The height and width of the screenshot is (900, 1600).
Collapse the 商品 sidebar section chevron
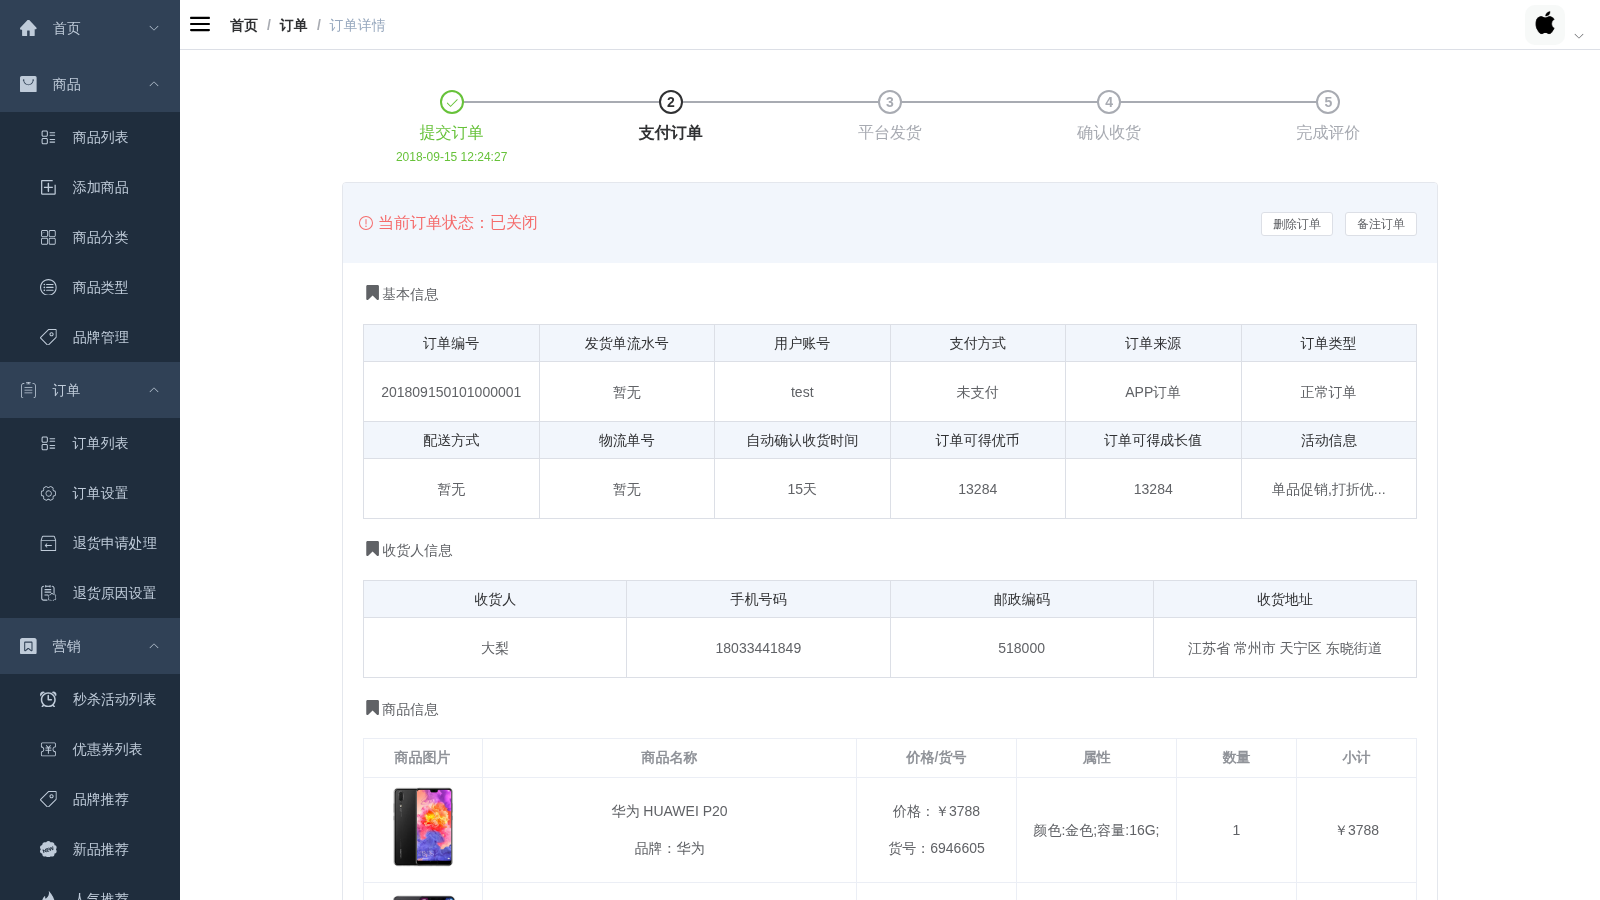pyautogui.click(x=154, y=84)
